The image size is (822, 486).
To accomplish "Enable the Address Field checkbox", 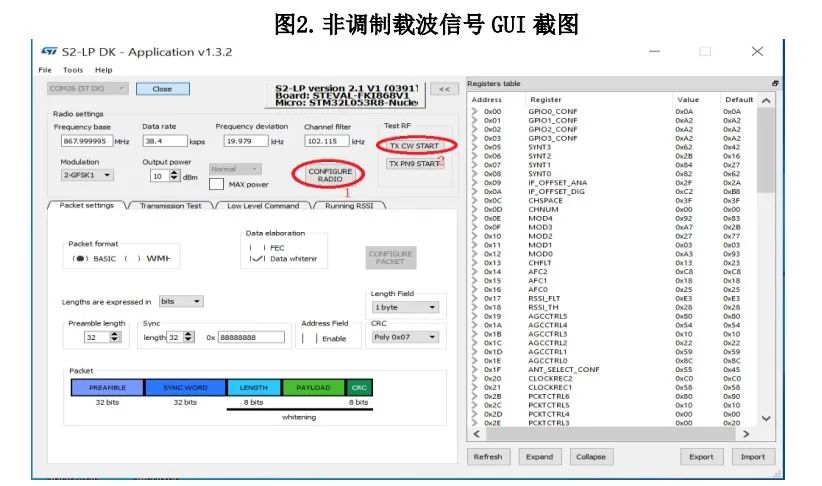I will [x=309, y=339].
